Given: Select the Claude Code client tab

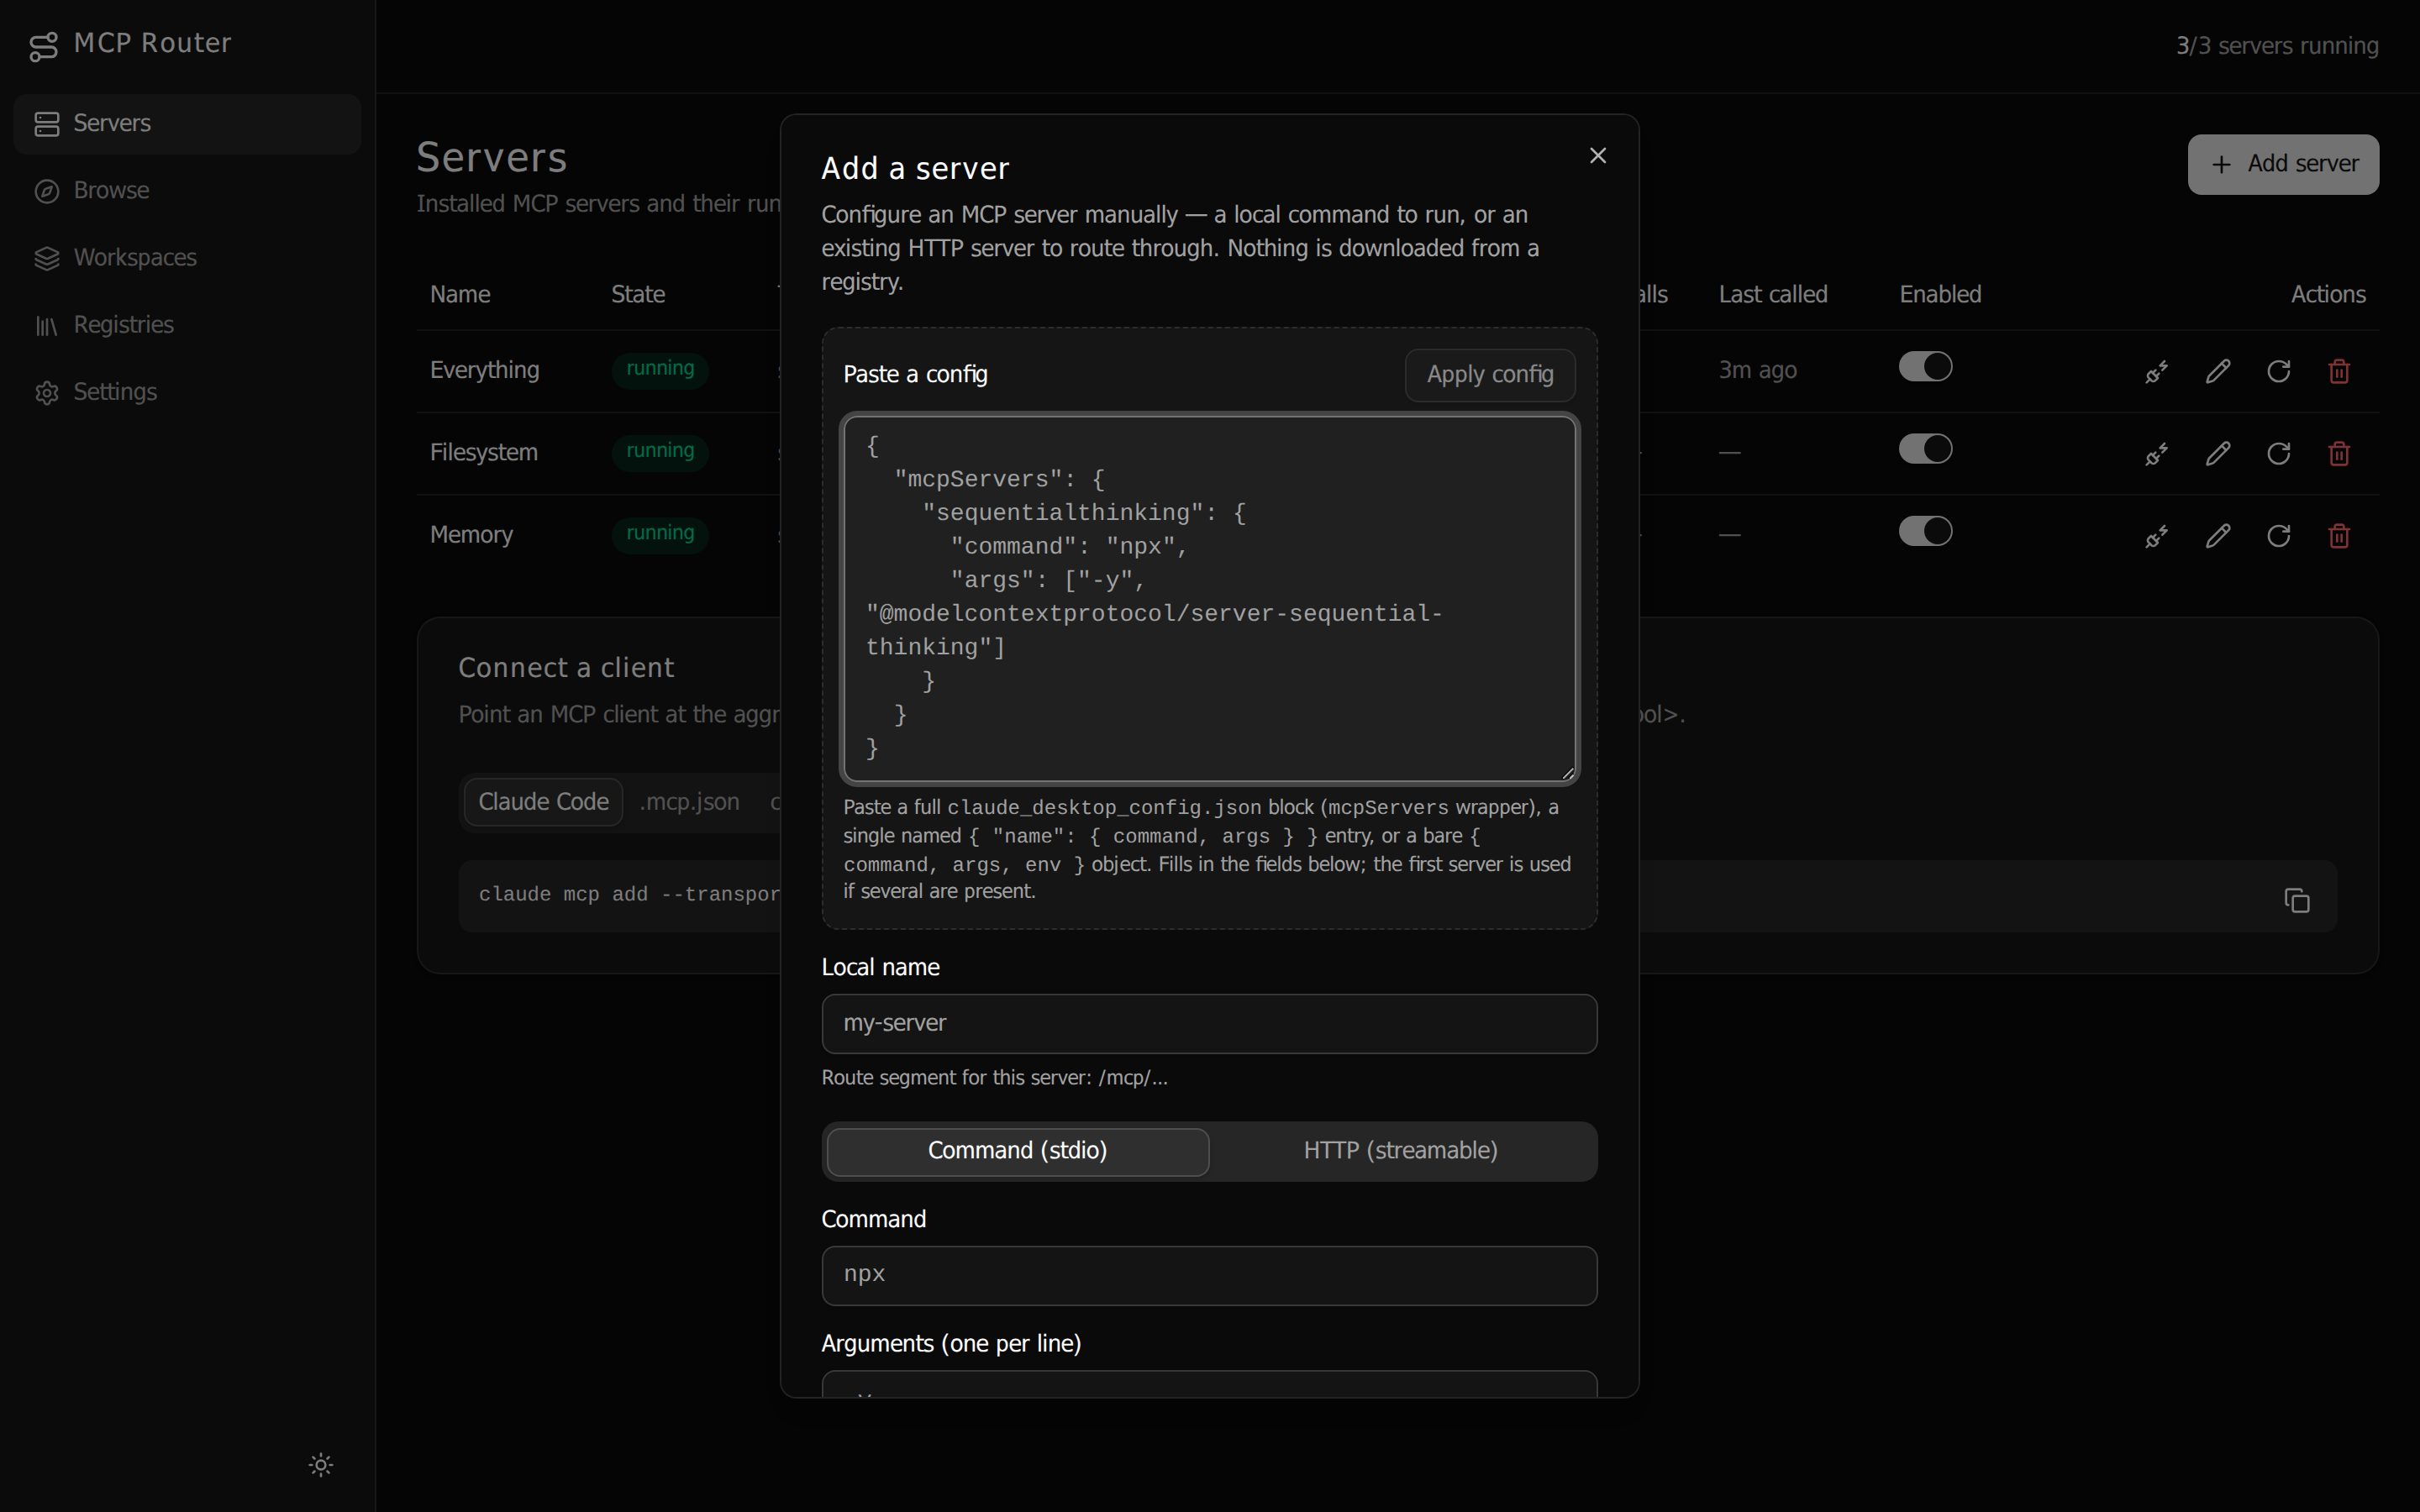Looking at the screenshot, I should (x=543, y=802).
